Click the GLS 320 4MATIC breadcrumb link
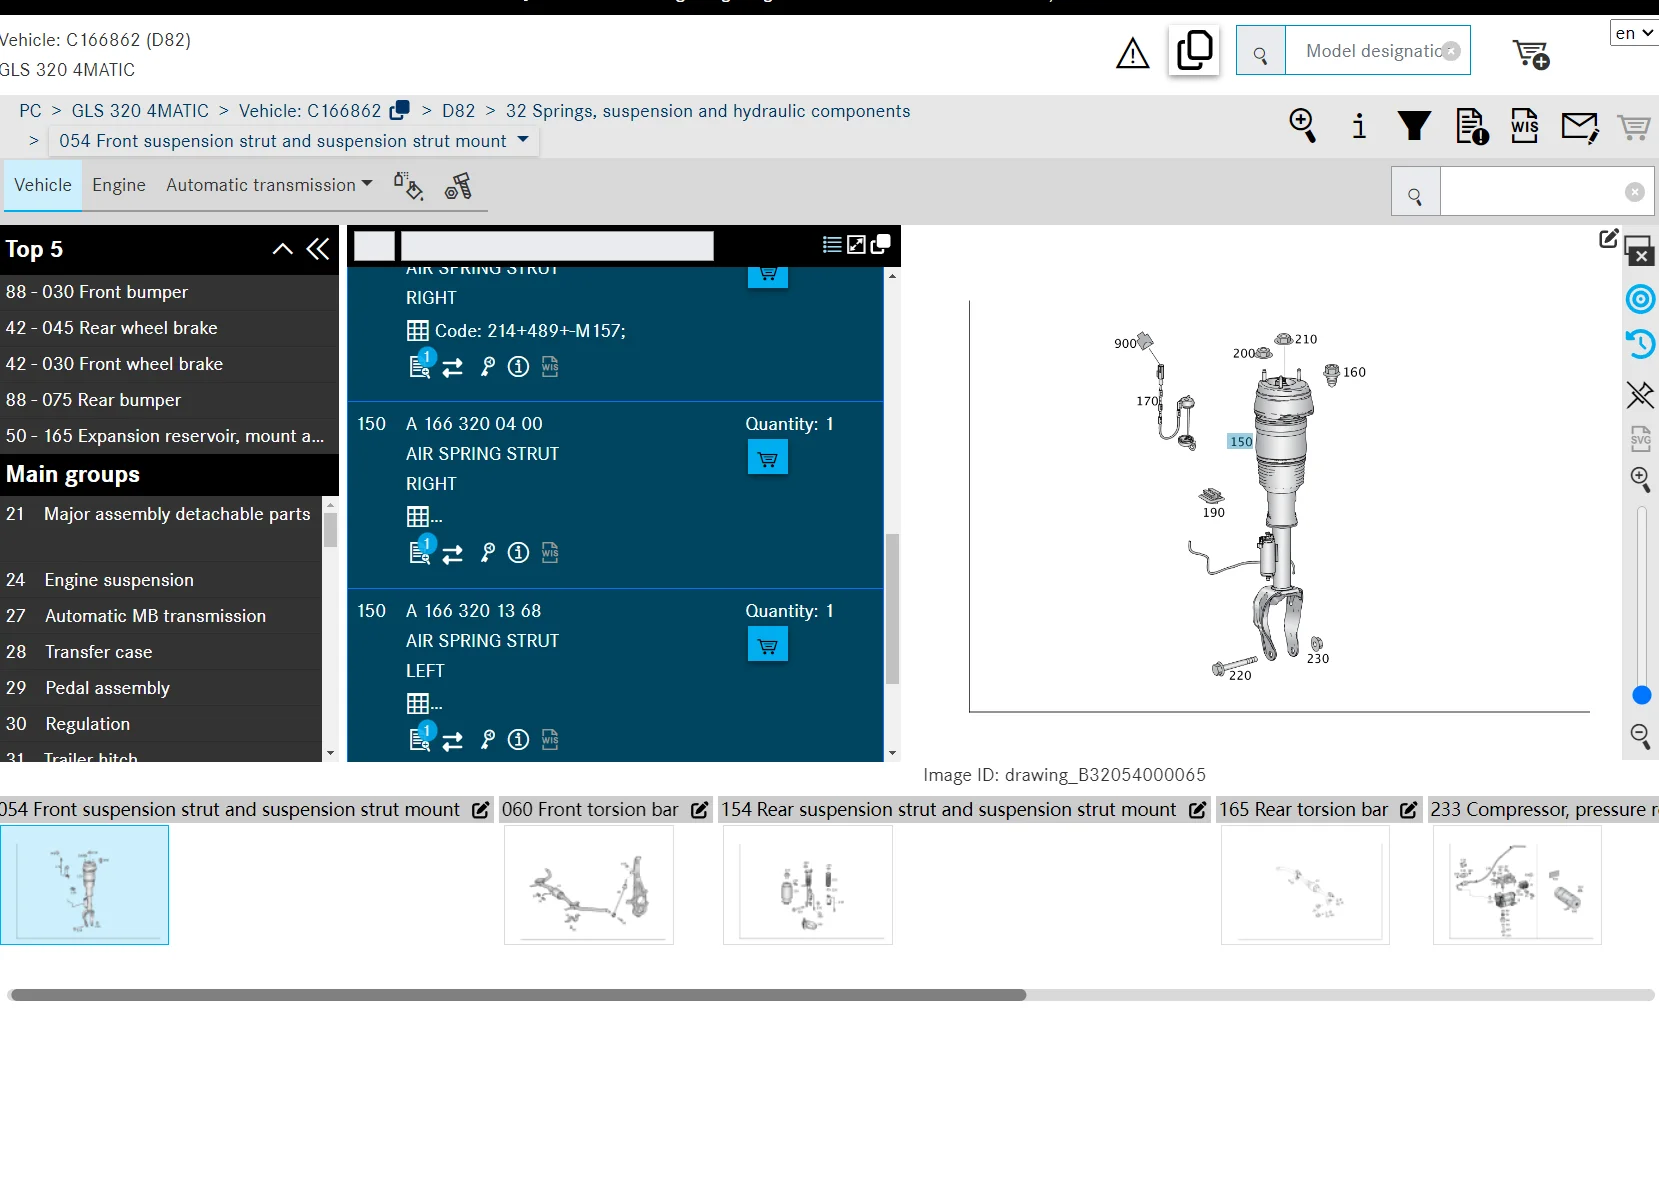This screenshot has width=1659, height=1204. [140, 111]
